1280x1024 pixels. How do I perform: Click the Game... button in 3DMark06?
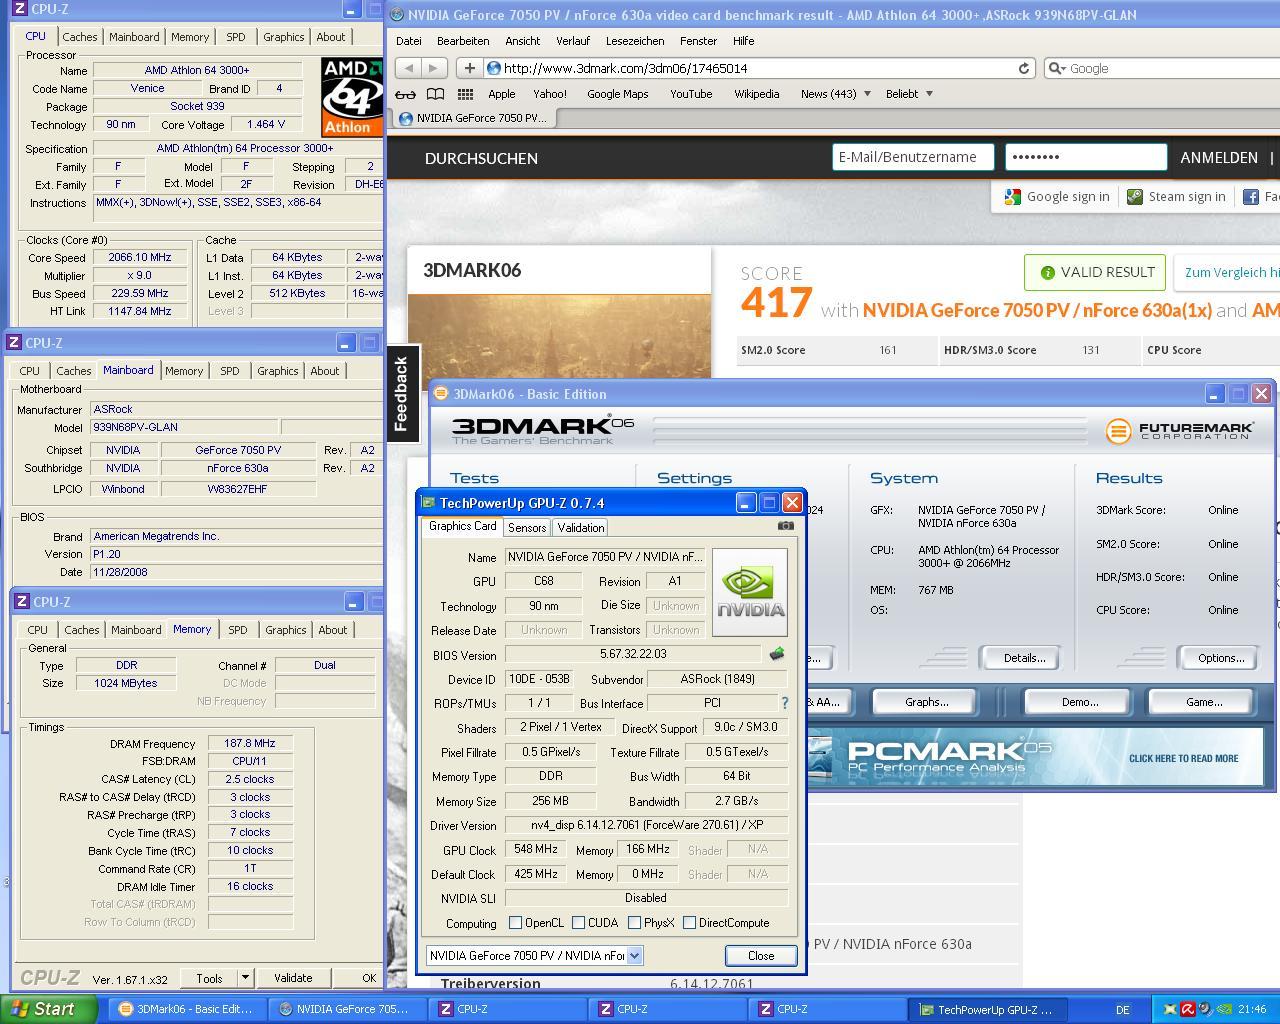coord(1204,702)
